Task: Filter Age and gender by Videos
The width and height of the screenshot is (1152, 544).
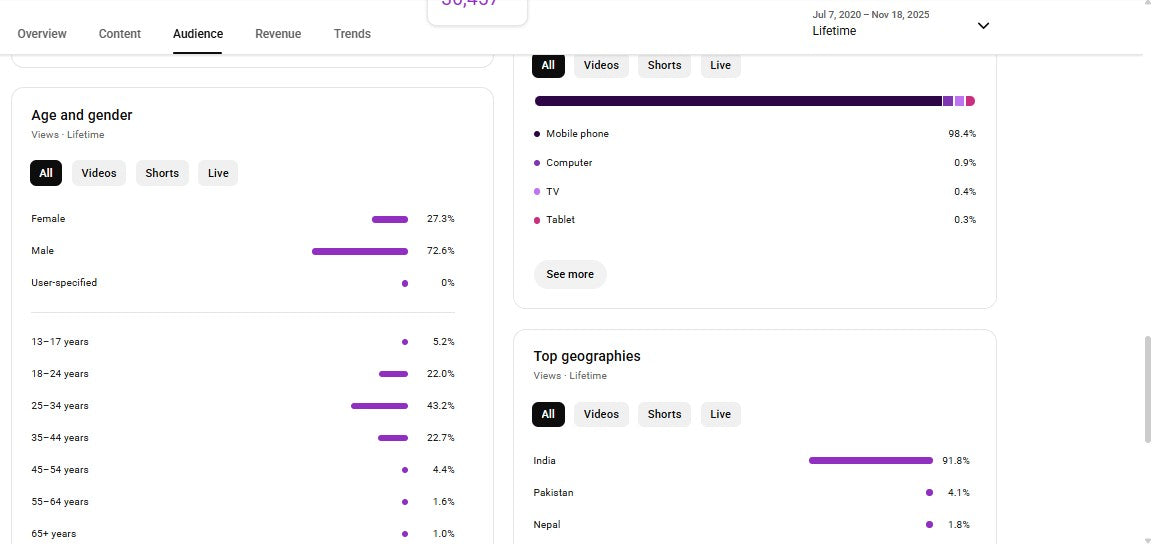Action: coord(99,173)
